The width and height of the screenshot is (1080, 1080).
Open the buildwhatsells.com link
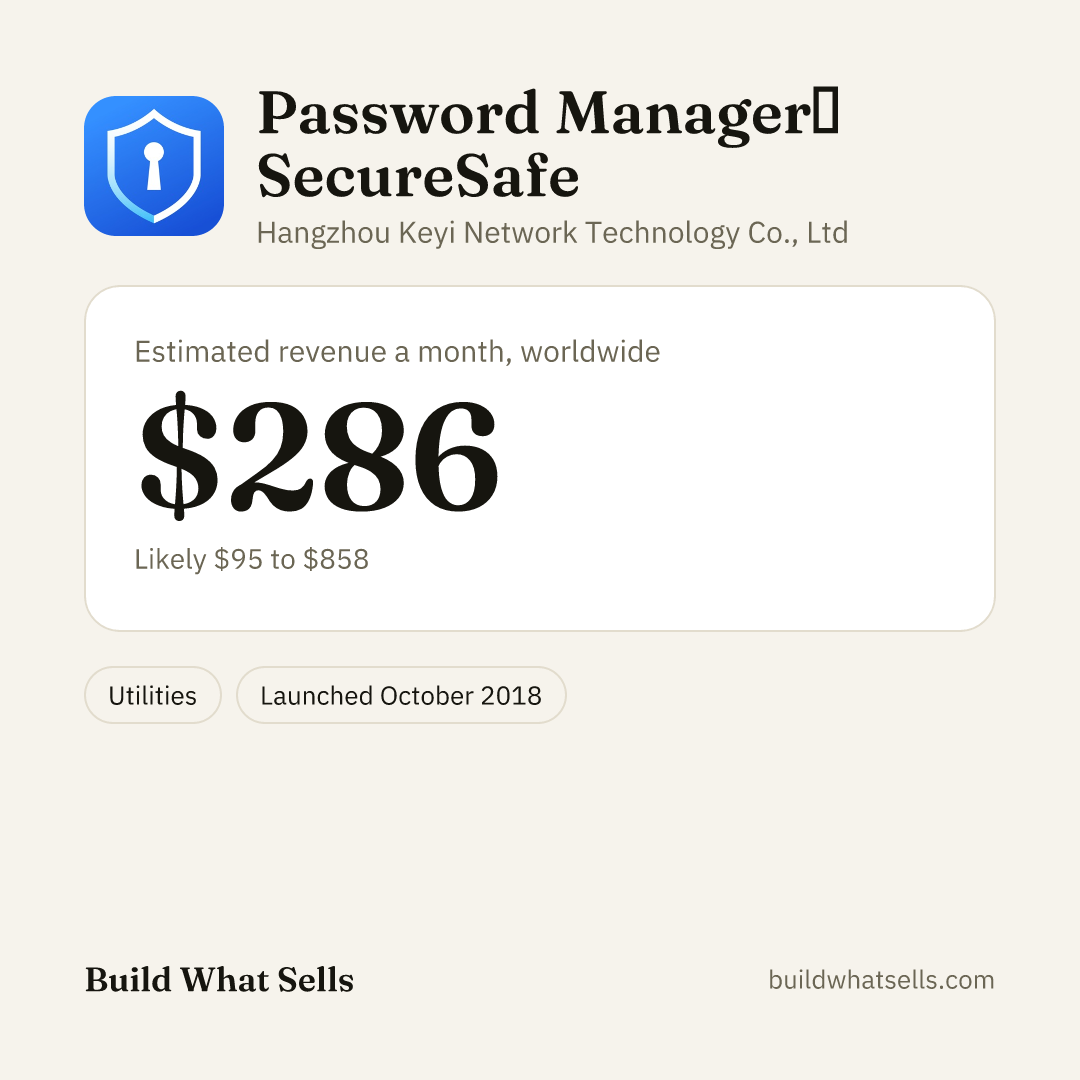(881, 979)
